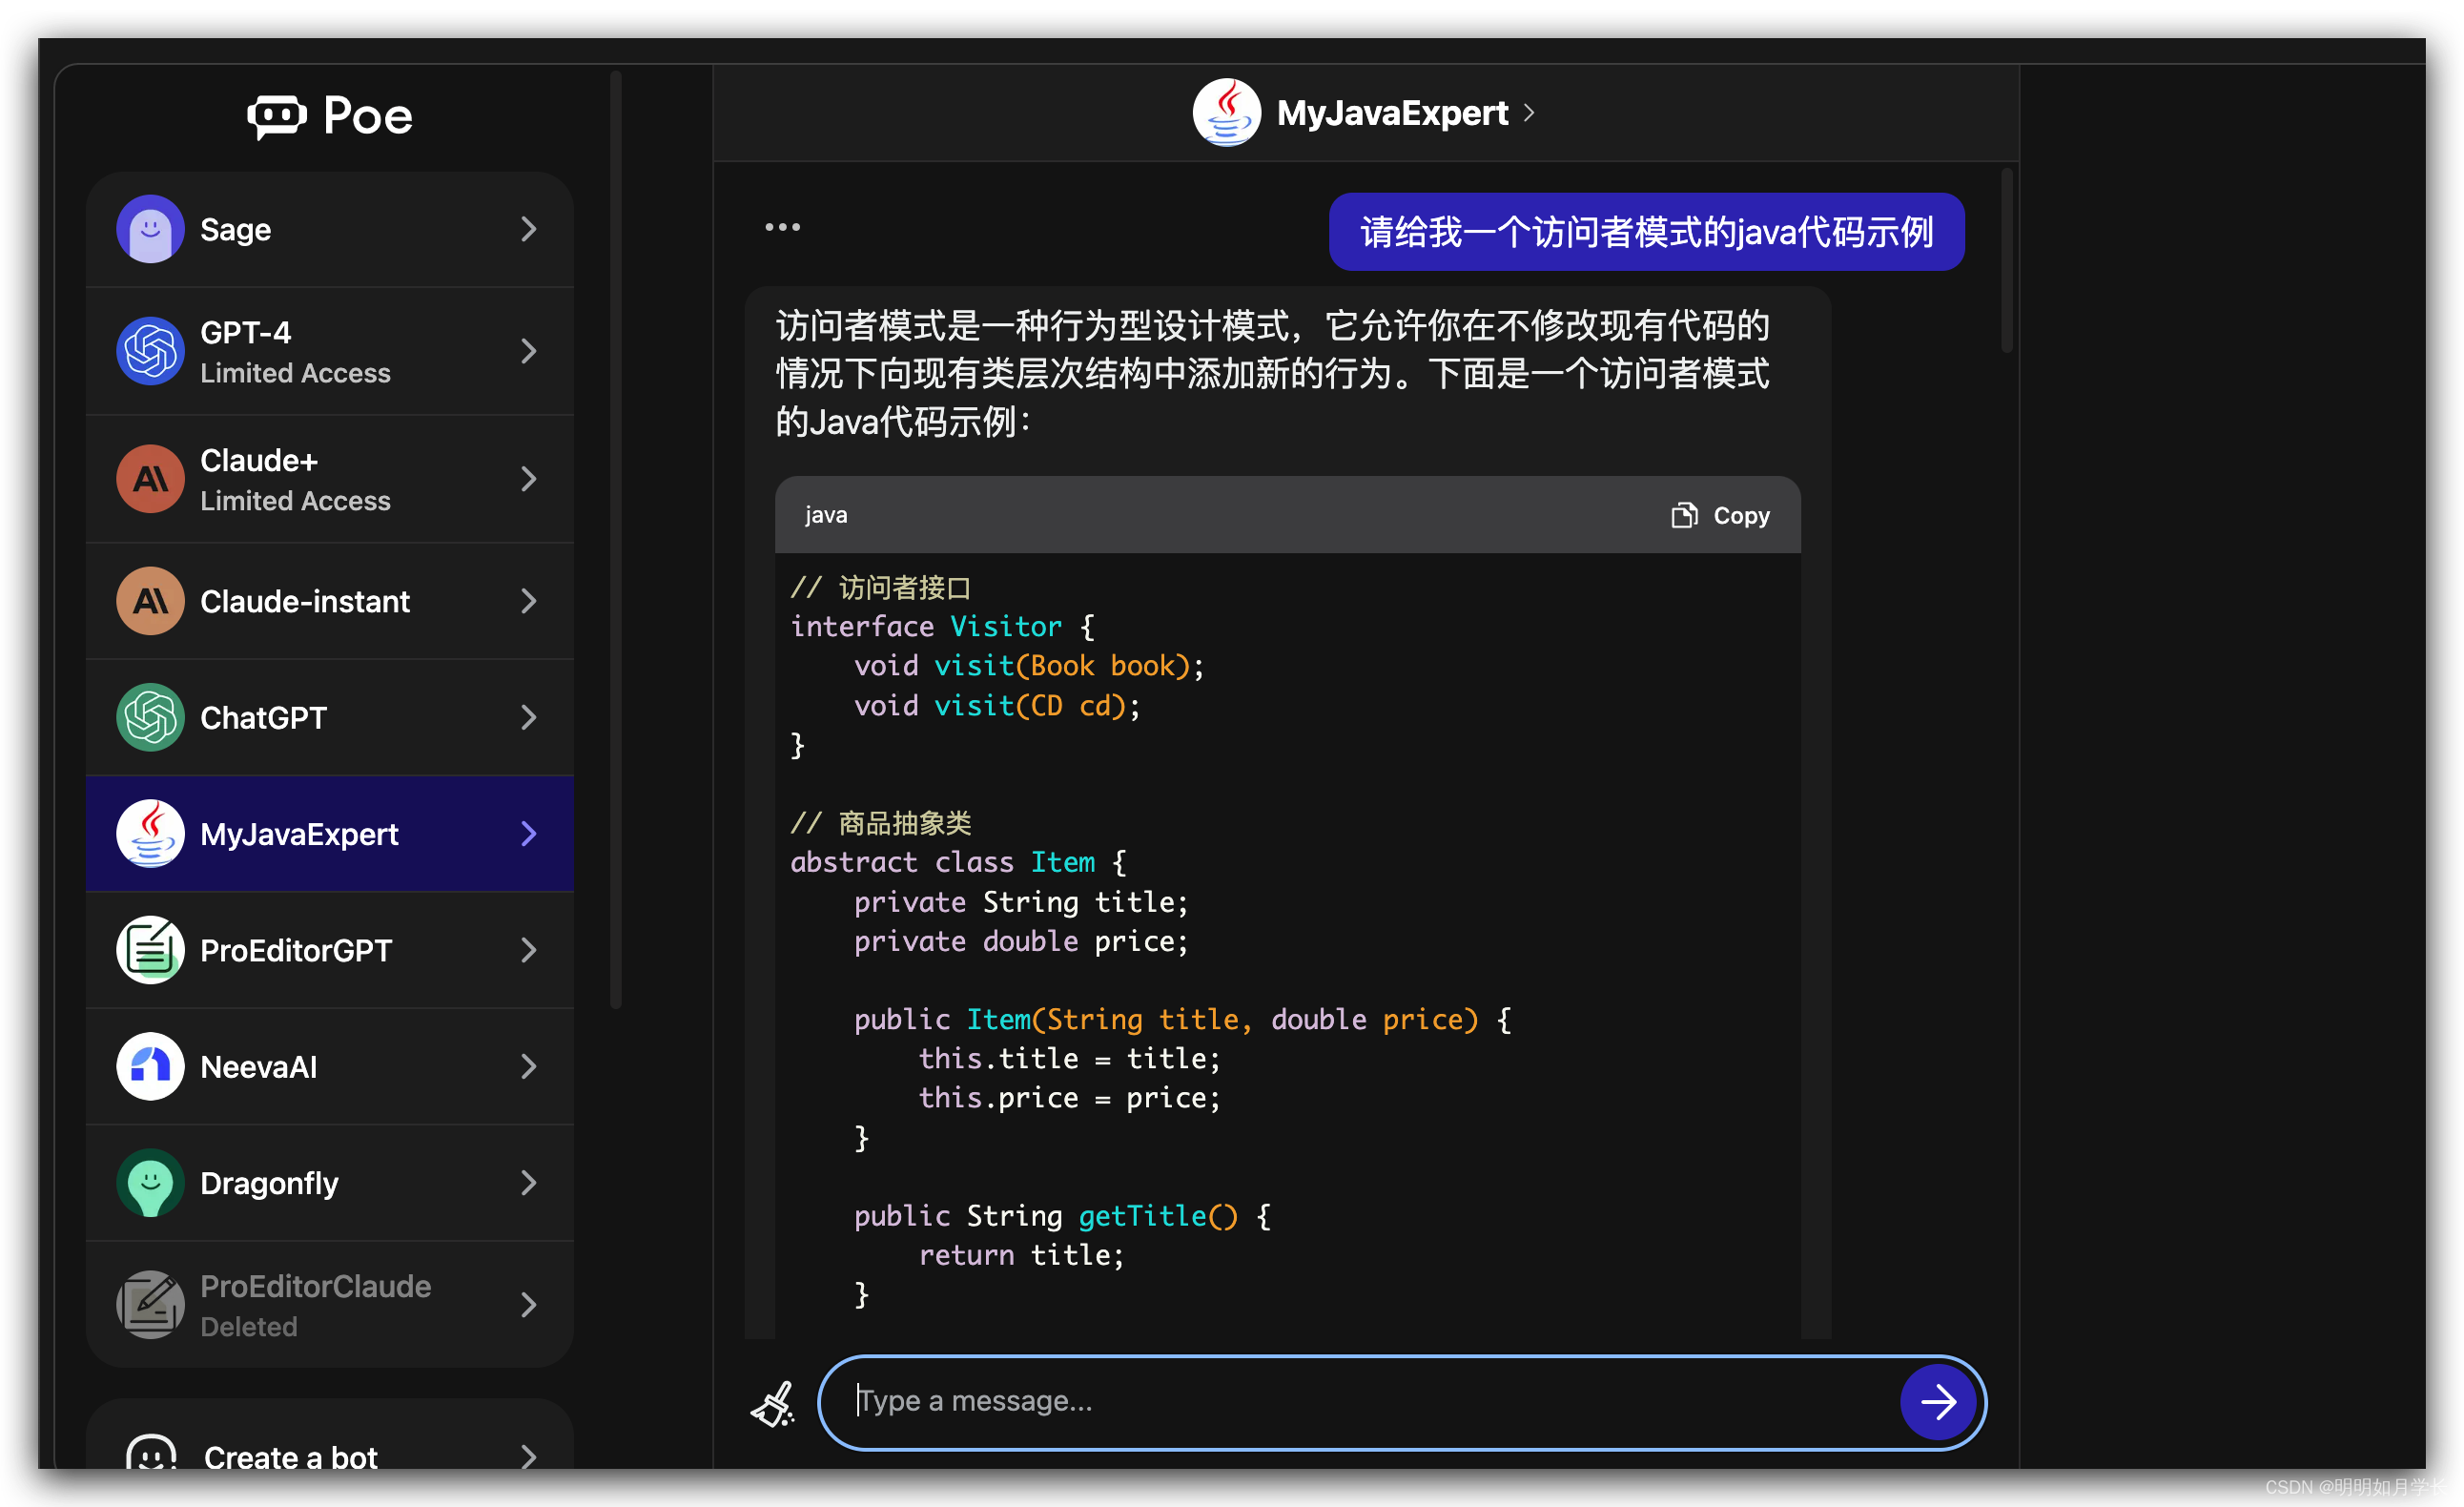Click the Create a bot row chevron
This screenshot has height=1507, width=2464.
(x=529, y=1457)
